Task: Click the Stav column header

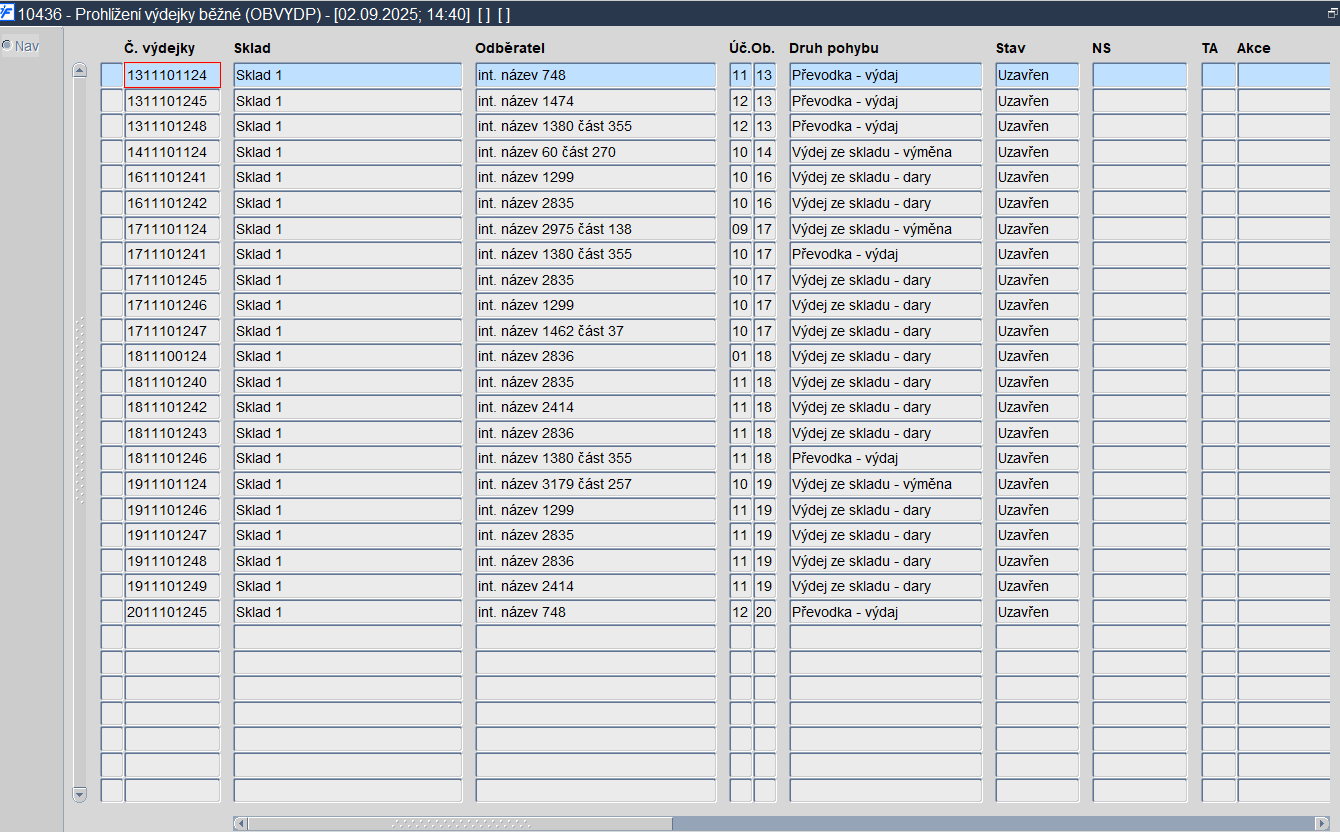Action: click(x=1010, y=48)
